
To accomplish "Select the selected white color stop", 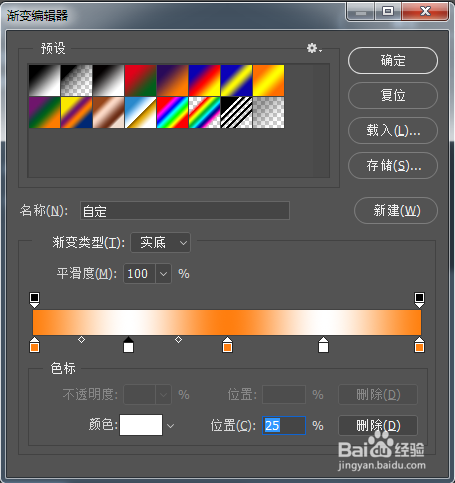I will (128, 345).
